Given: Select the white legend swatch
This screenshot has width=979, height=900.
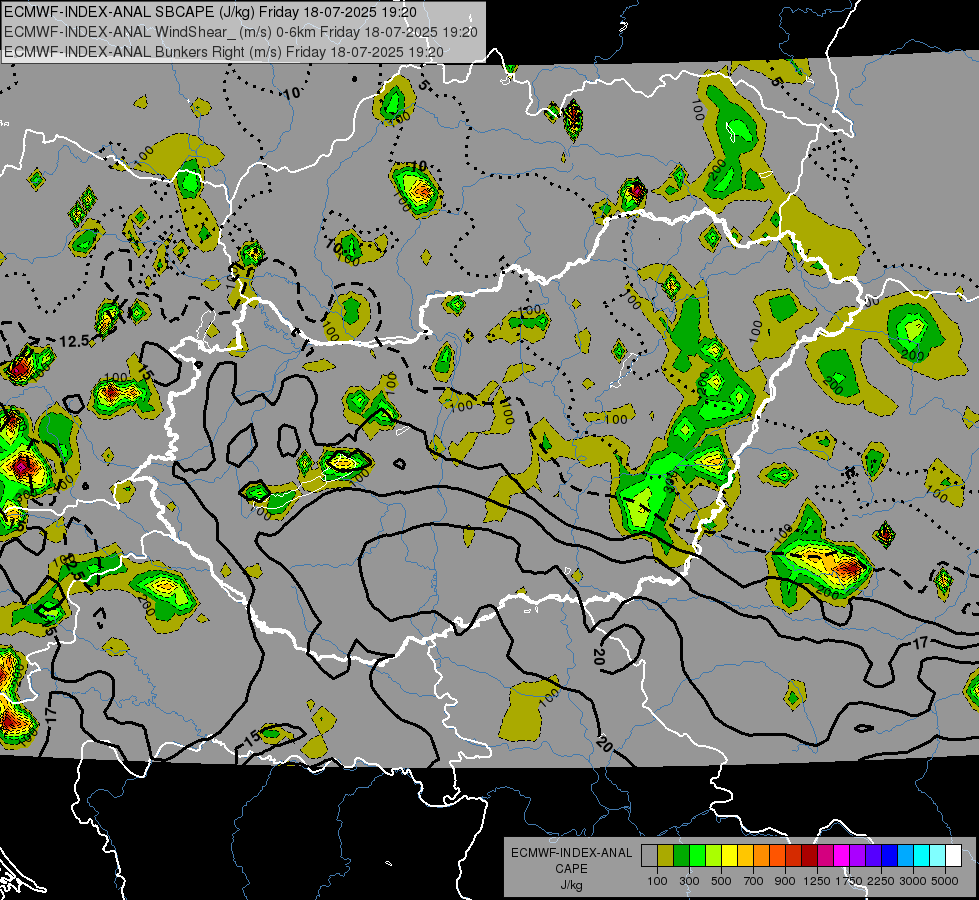Looking at the screenshot, I should (x=953, y=856).
